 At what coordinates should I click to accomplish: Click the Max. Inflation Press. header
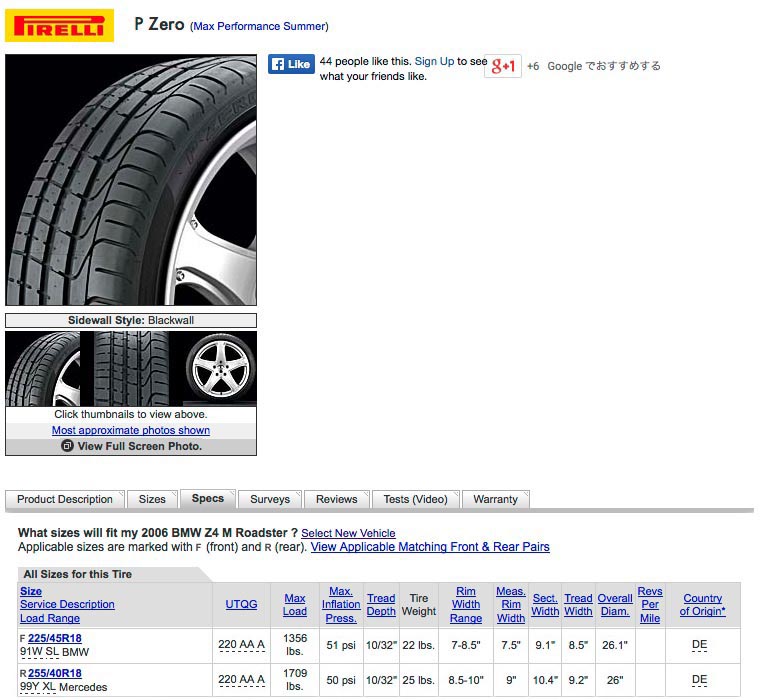tap(341, 605)
